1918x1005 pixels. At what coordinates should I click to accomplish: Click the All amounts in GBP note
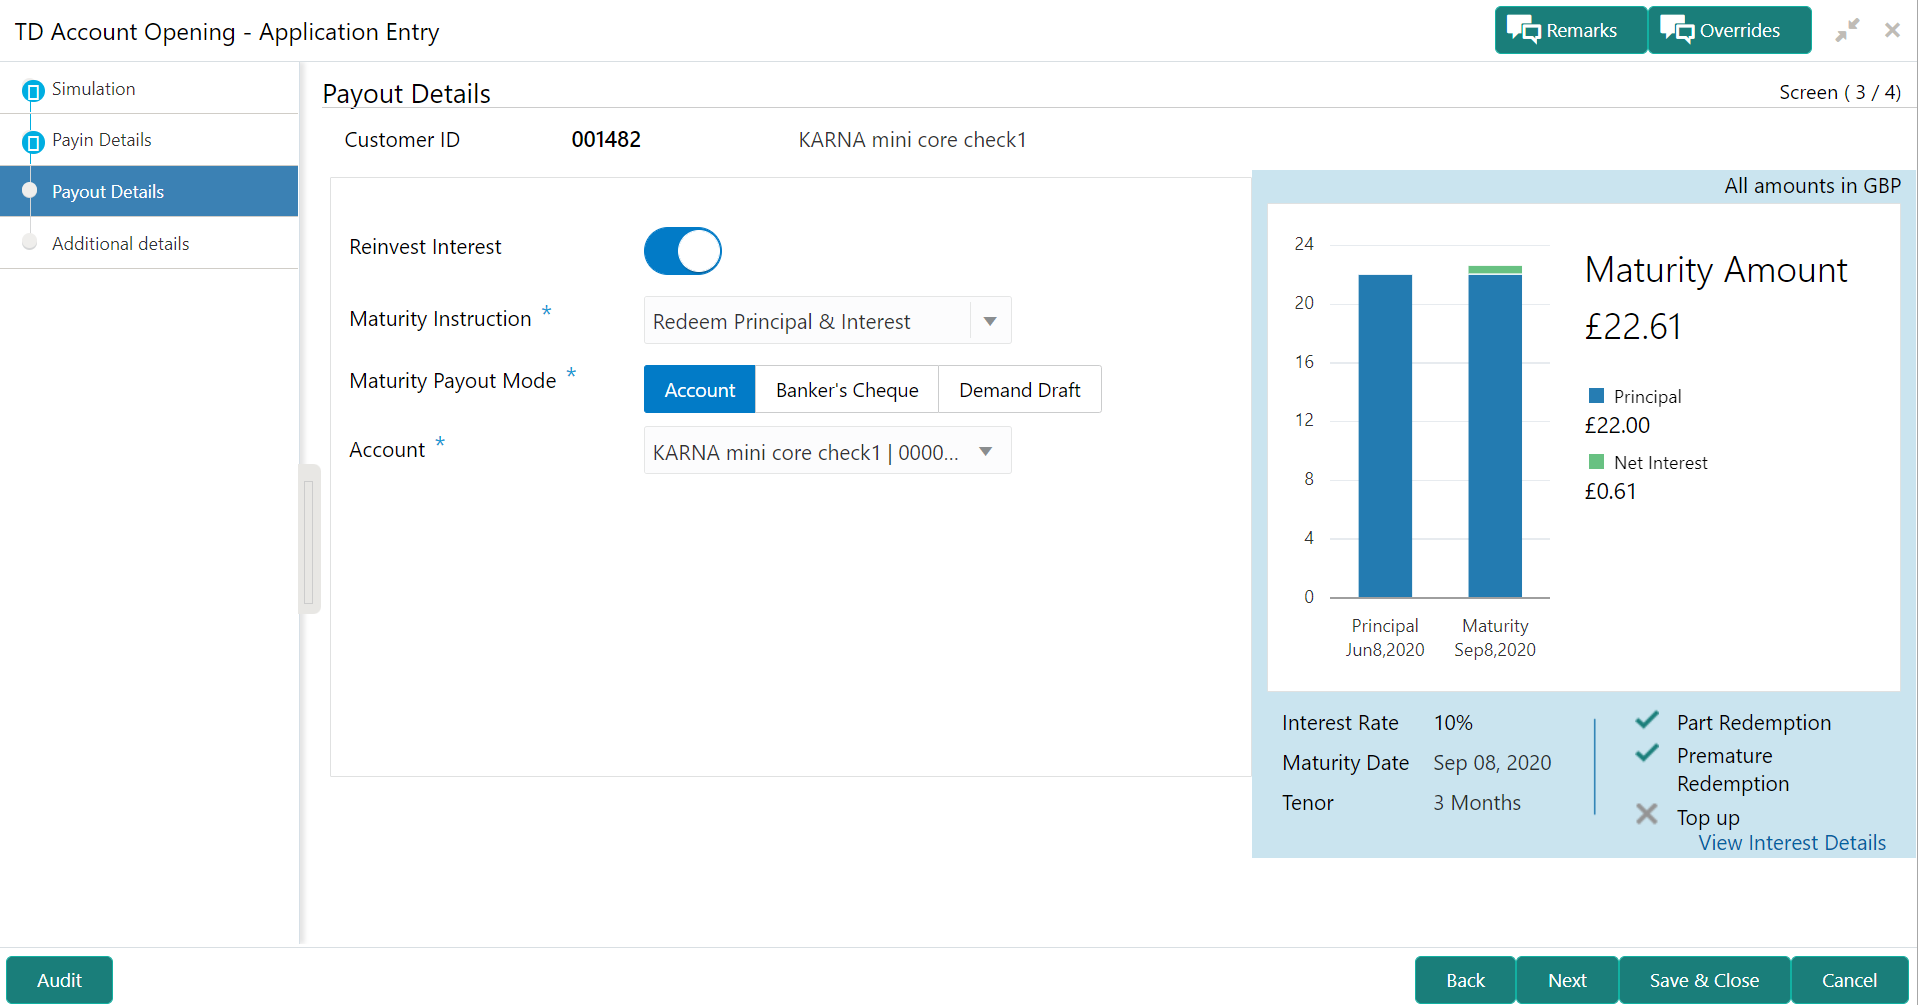(x=1812, y=186)
